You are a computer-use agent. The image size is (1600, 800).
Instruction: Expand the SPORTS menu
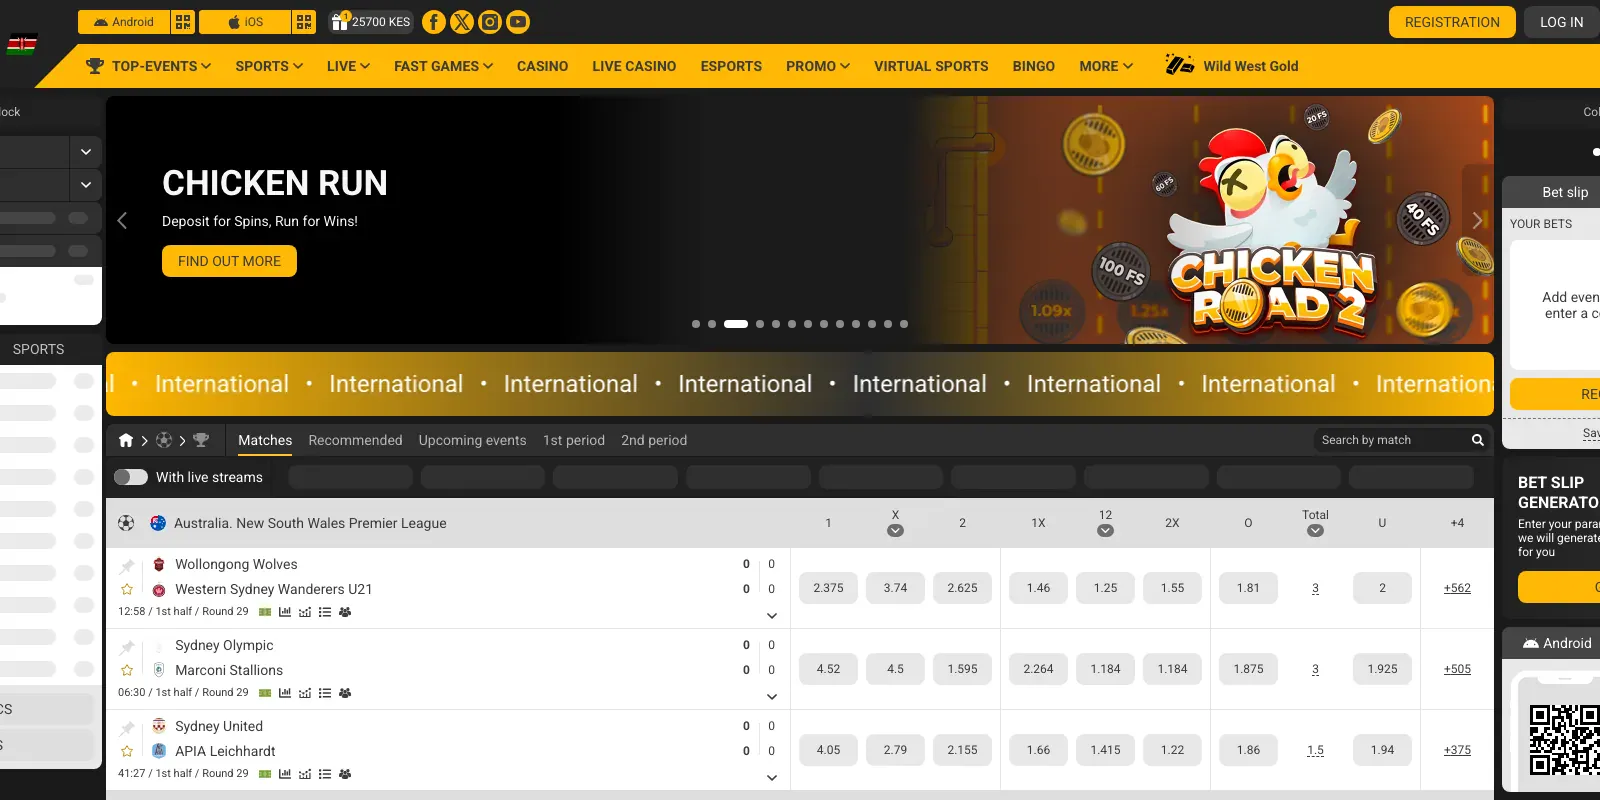click(269, 66)
